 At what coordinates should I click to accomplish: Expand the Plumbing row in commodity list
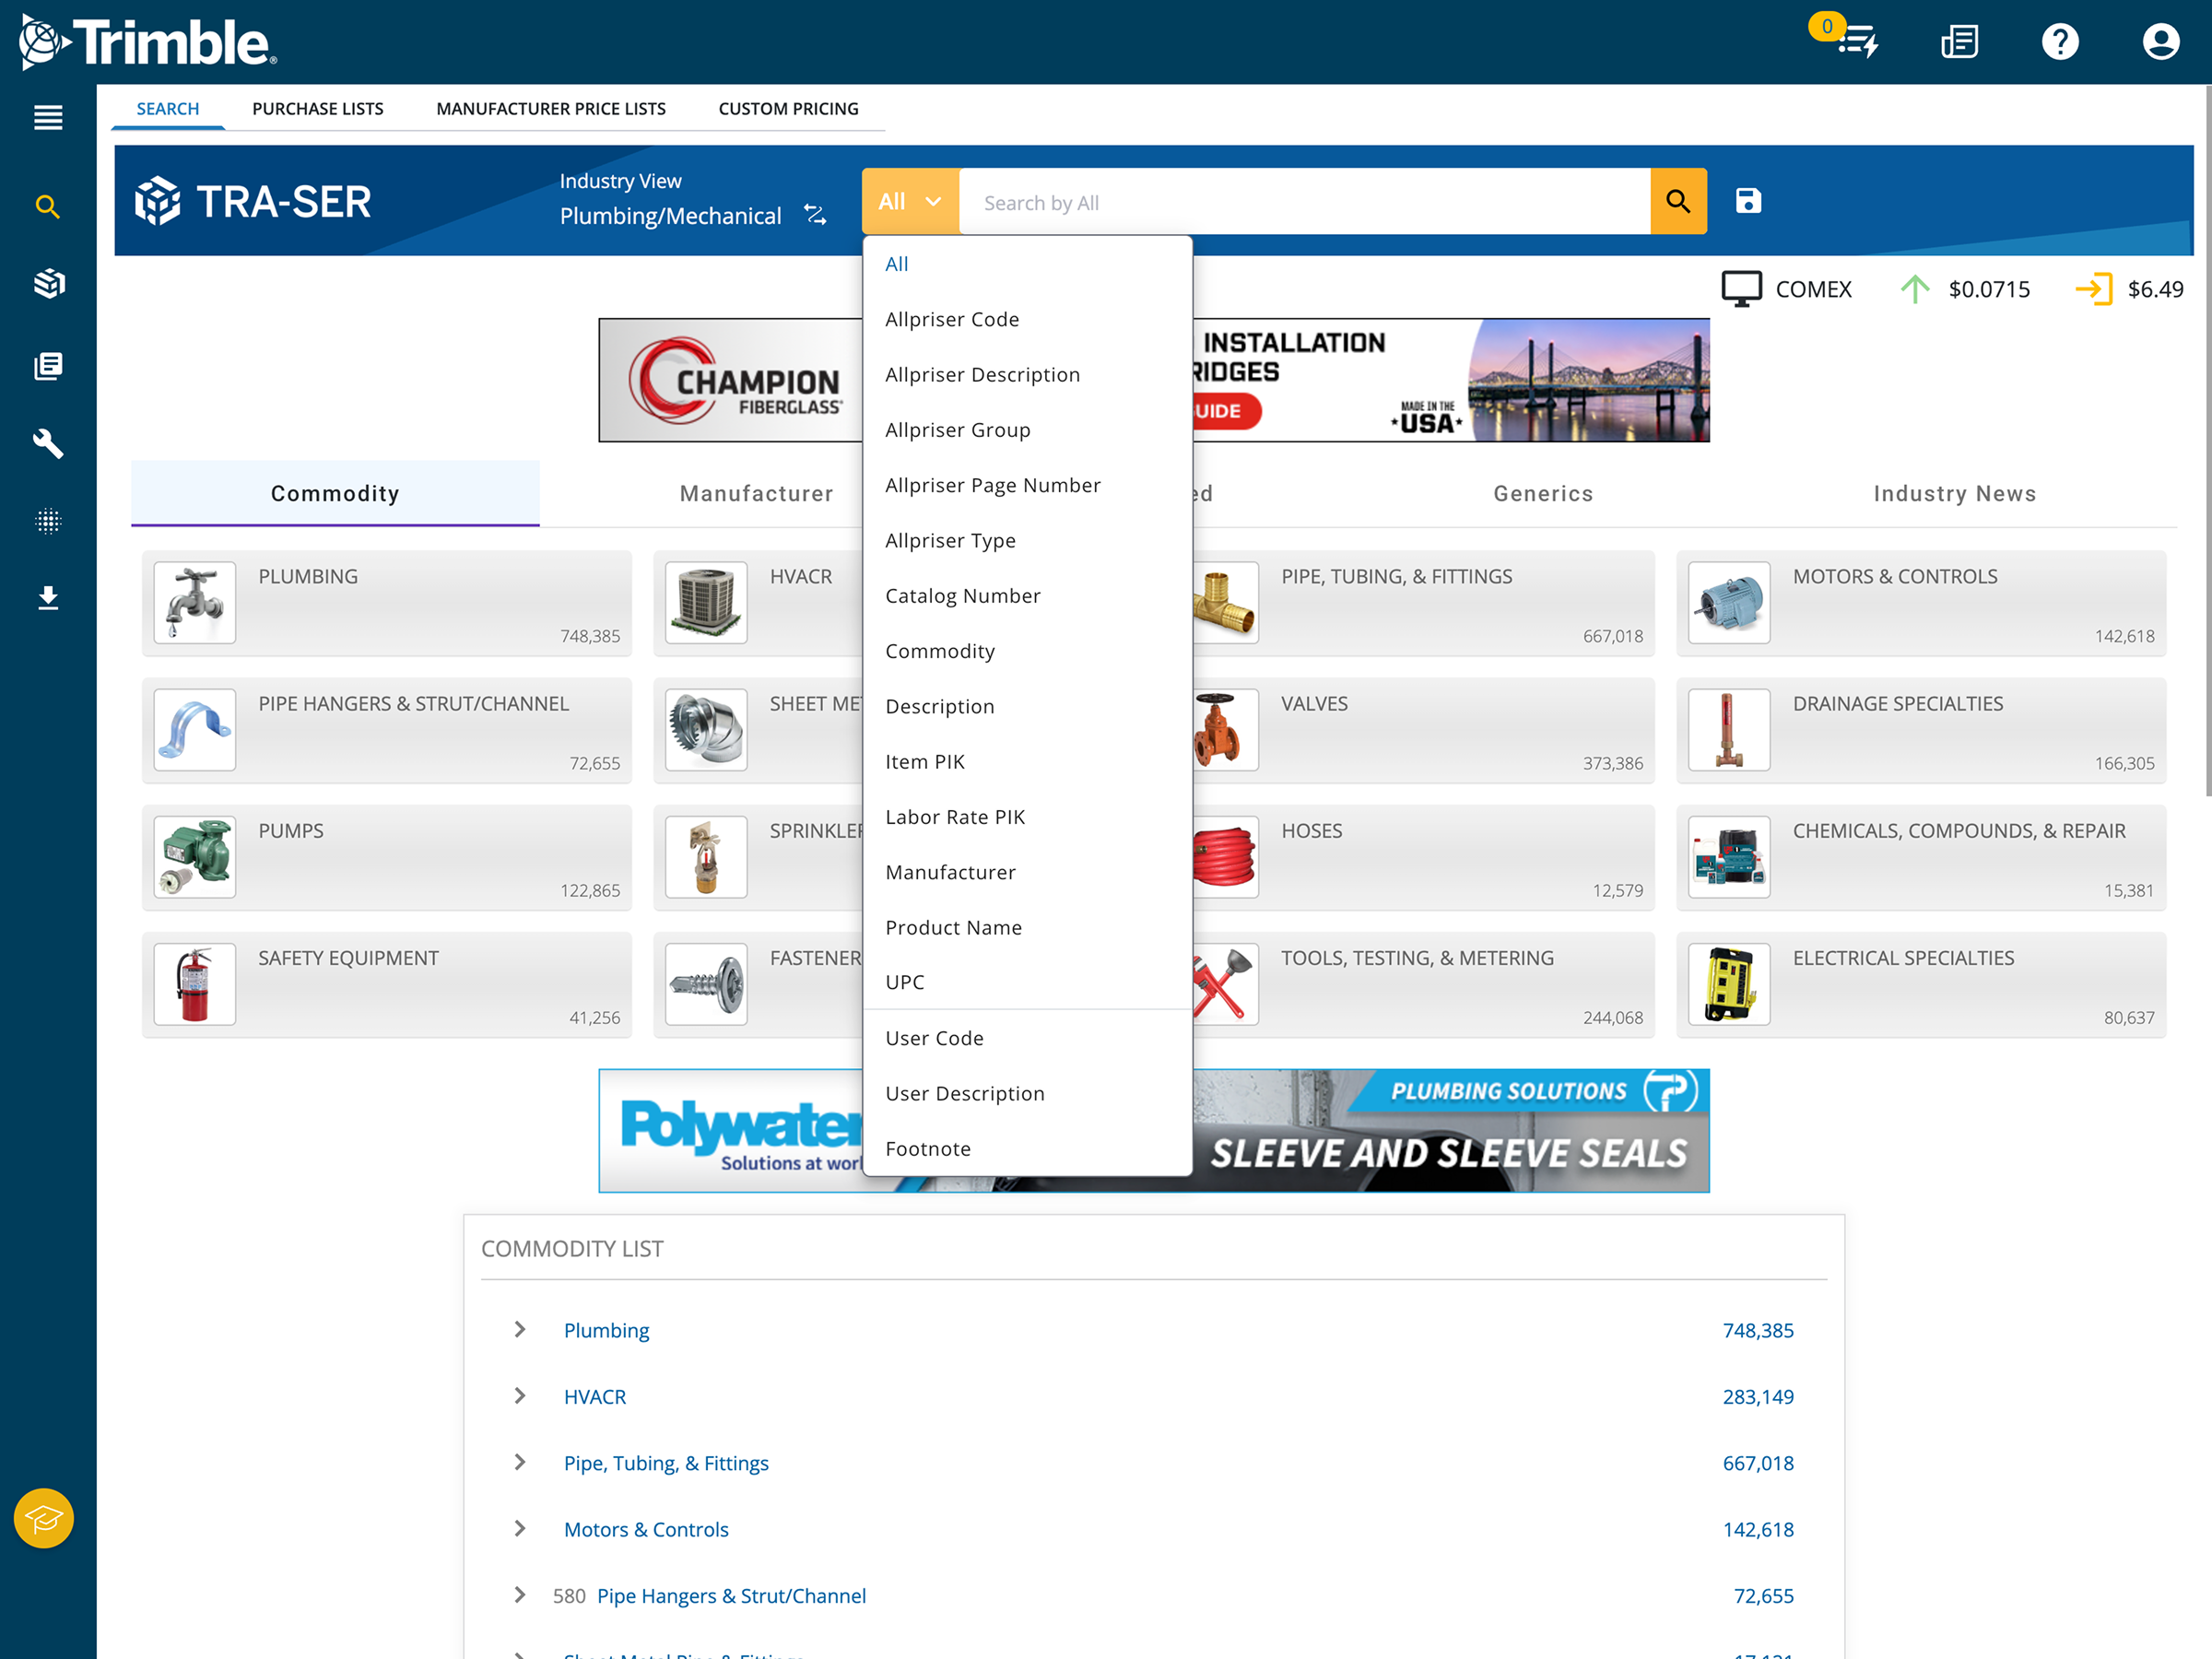[520, 1329]
